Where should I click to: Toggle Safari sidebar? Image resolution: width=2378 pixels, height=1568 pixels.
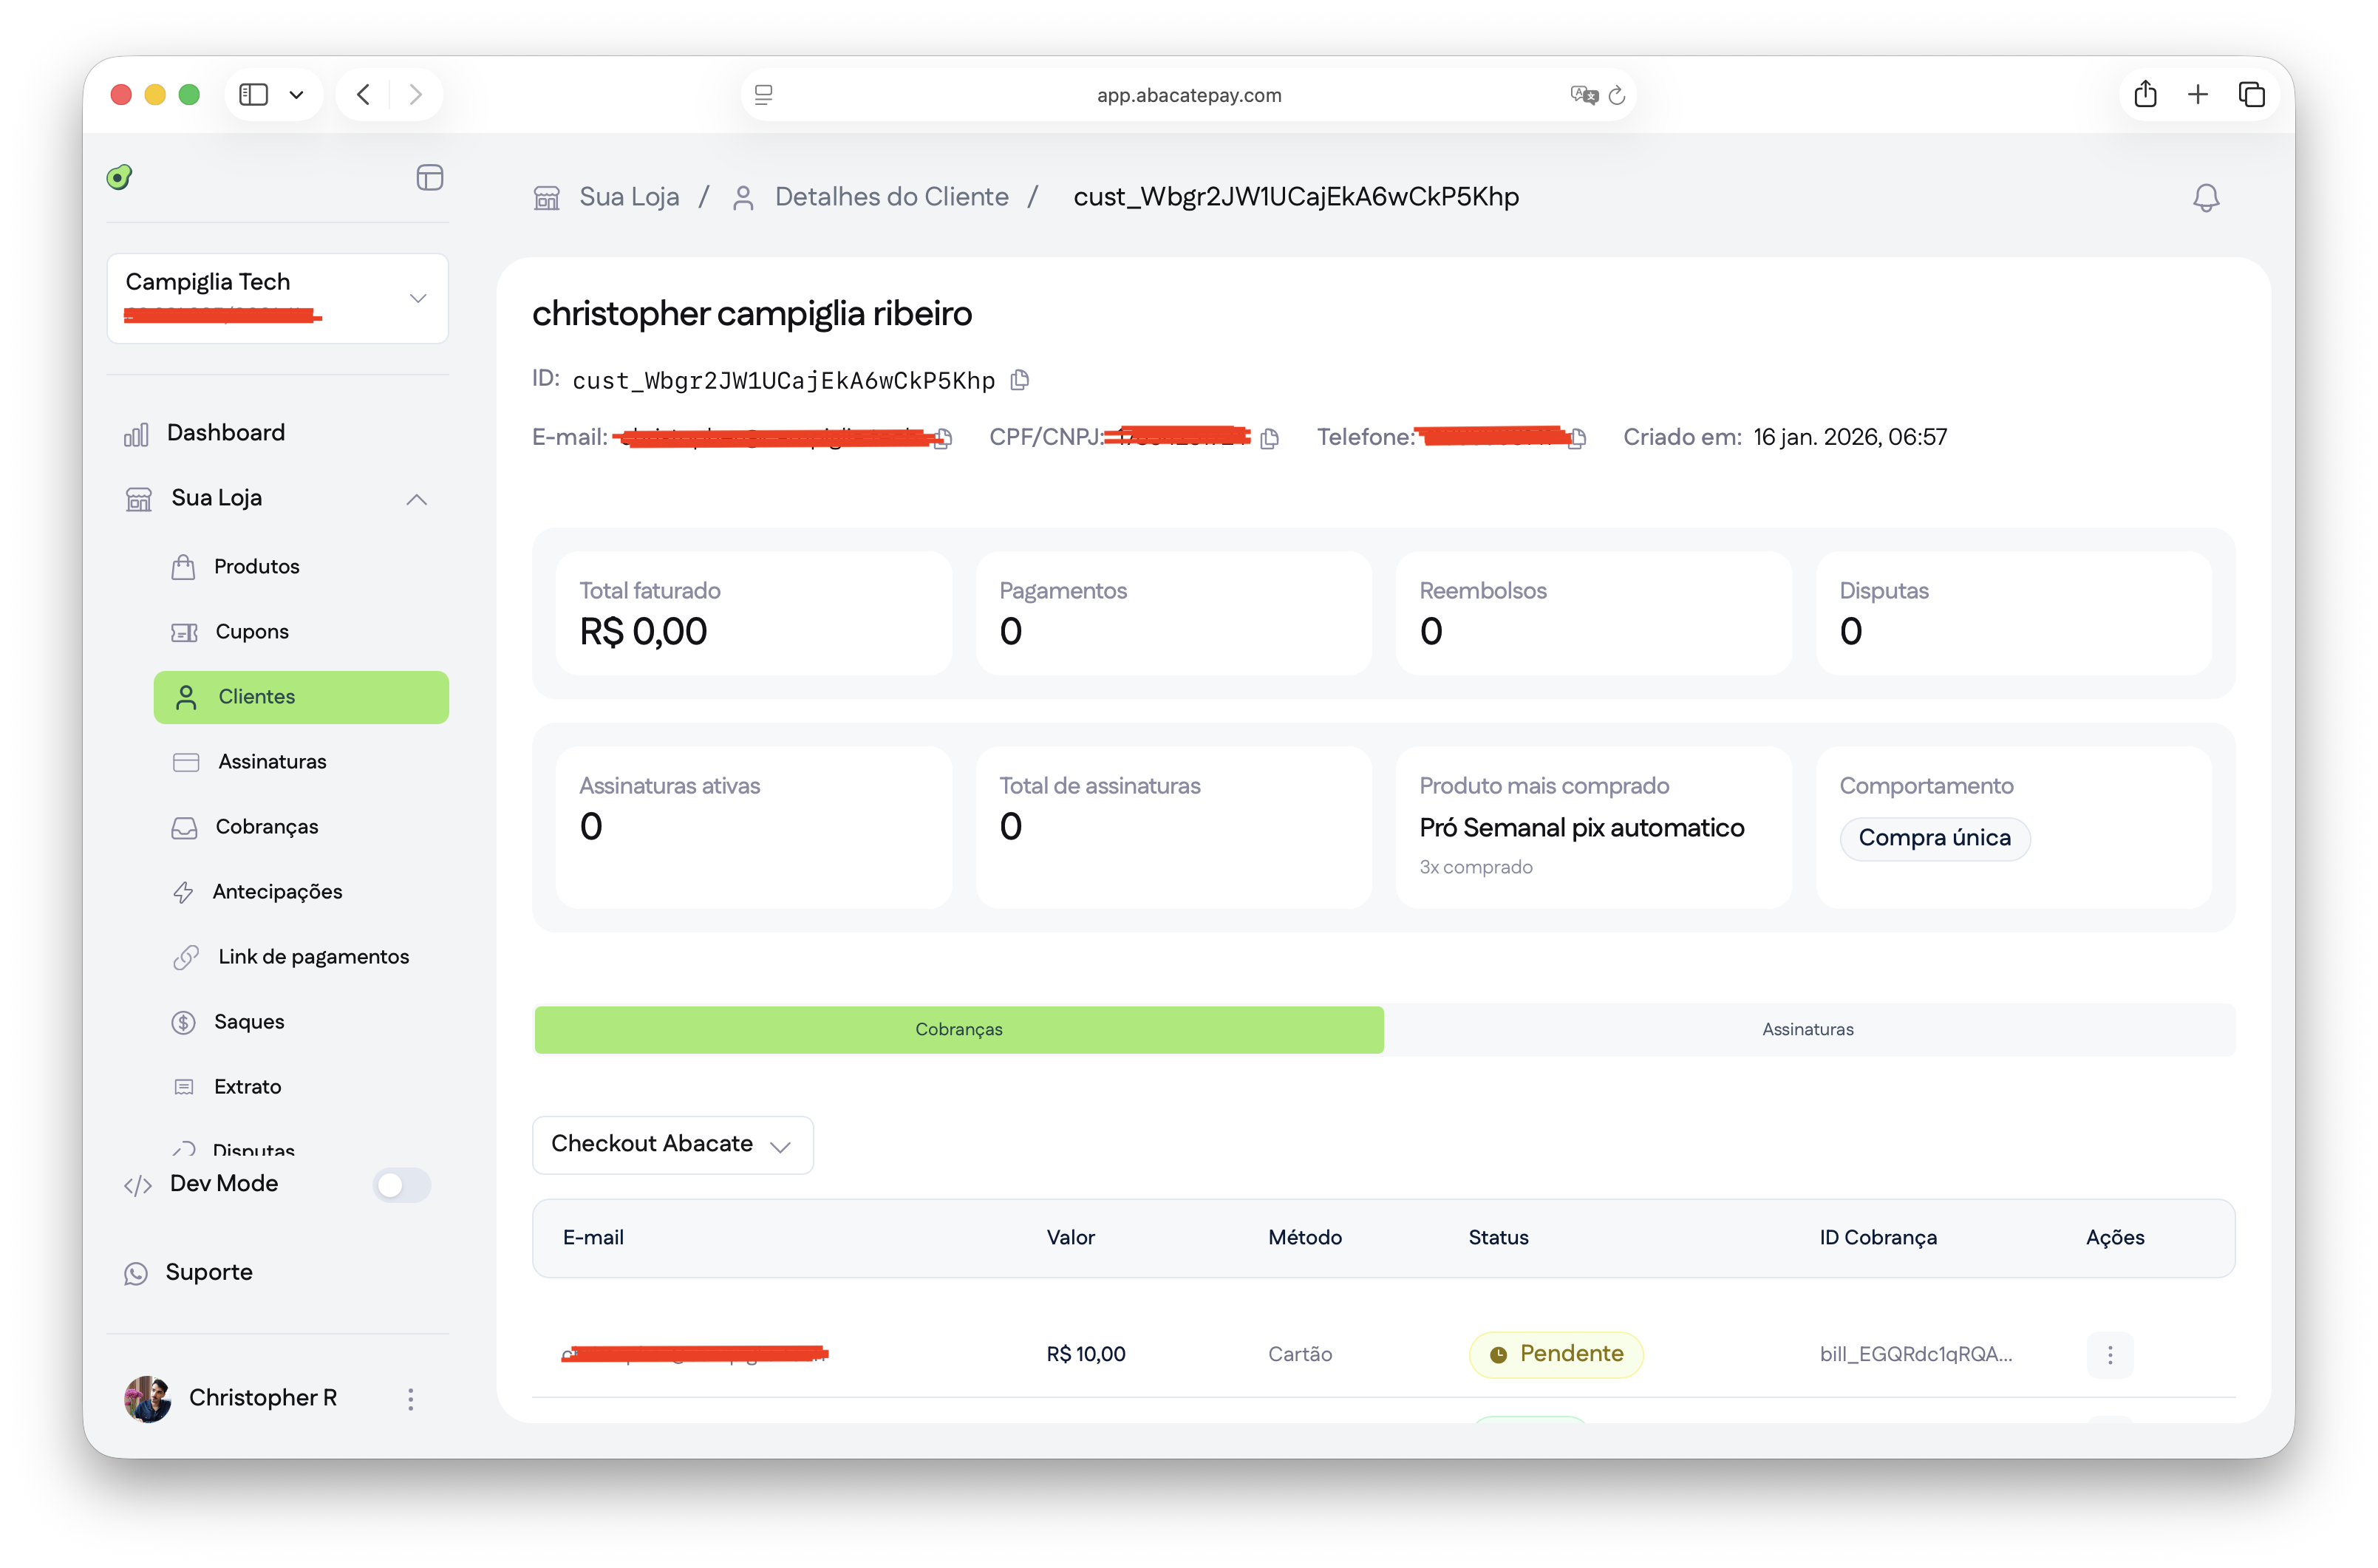(x=254, y=94)
